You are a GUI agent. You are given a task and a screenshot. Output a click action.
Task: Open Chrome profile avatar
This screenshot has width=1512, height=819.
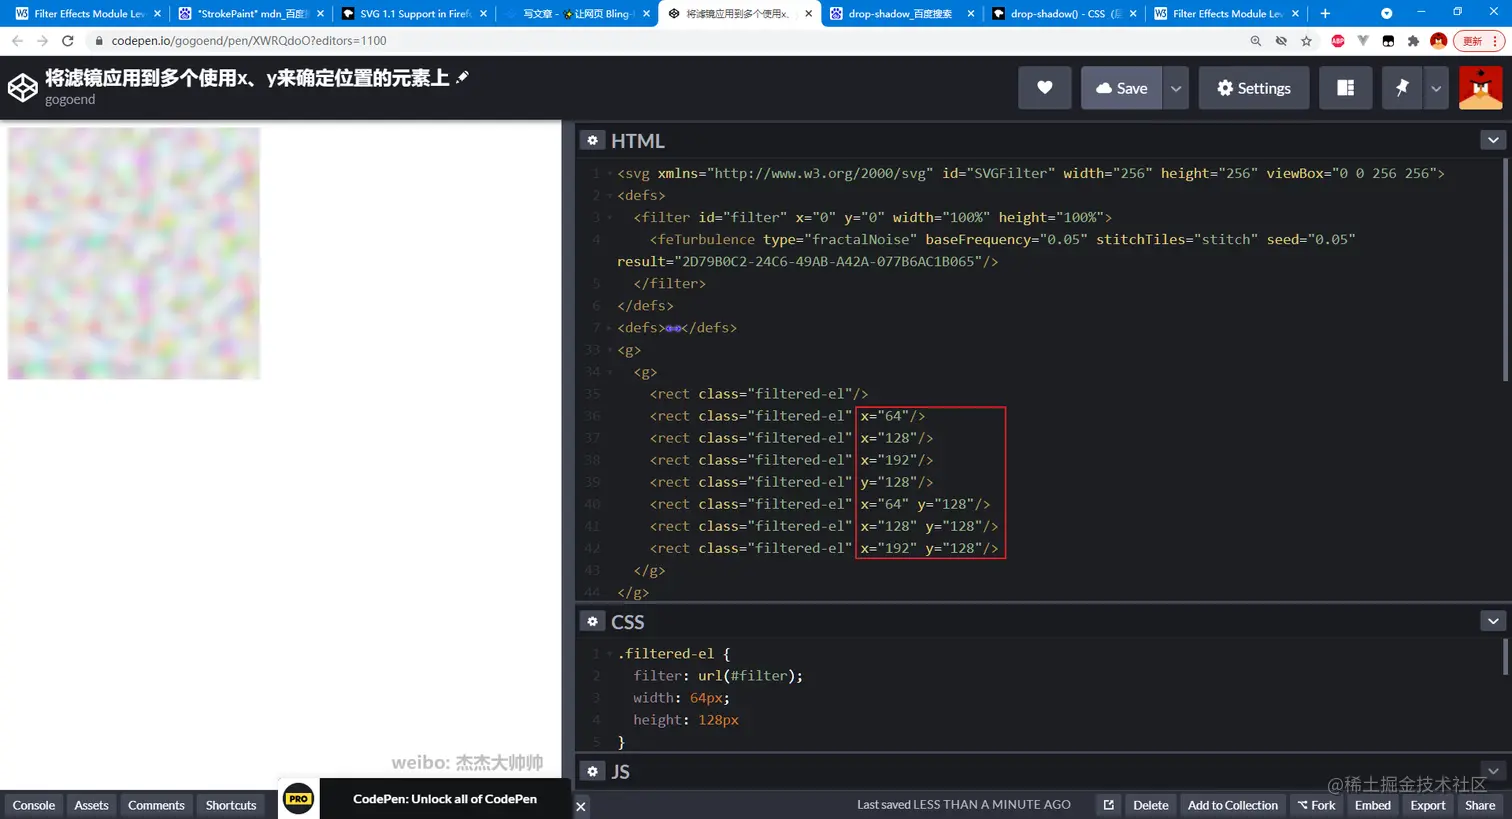click(x=1438, y=41)
